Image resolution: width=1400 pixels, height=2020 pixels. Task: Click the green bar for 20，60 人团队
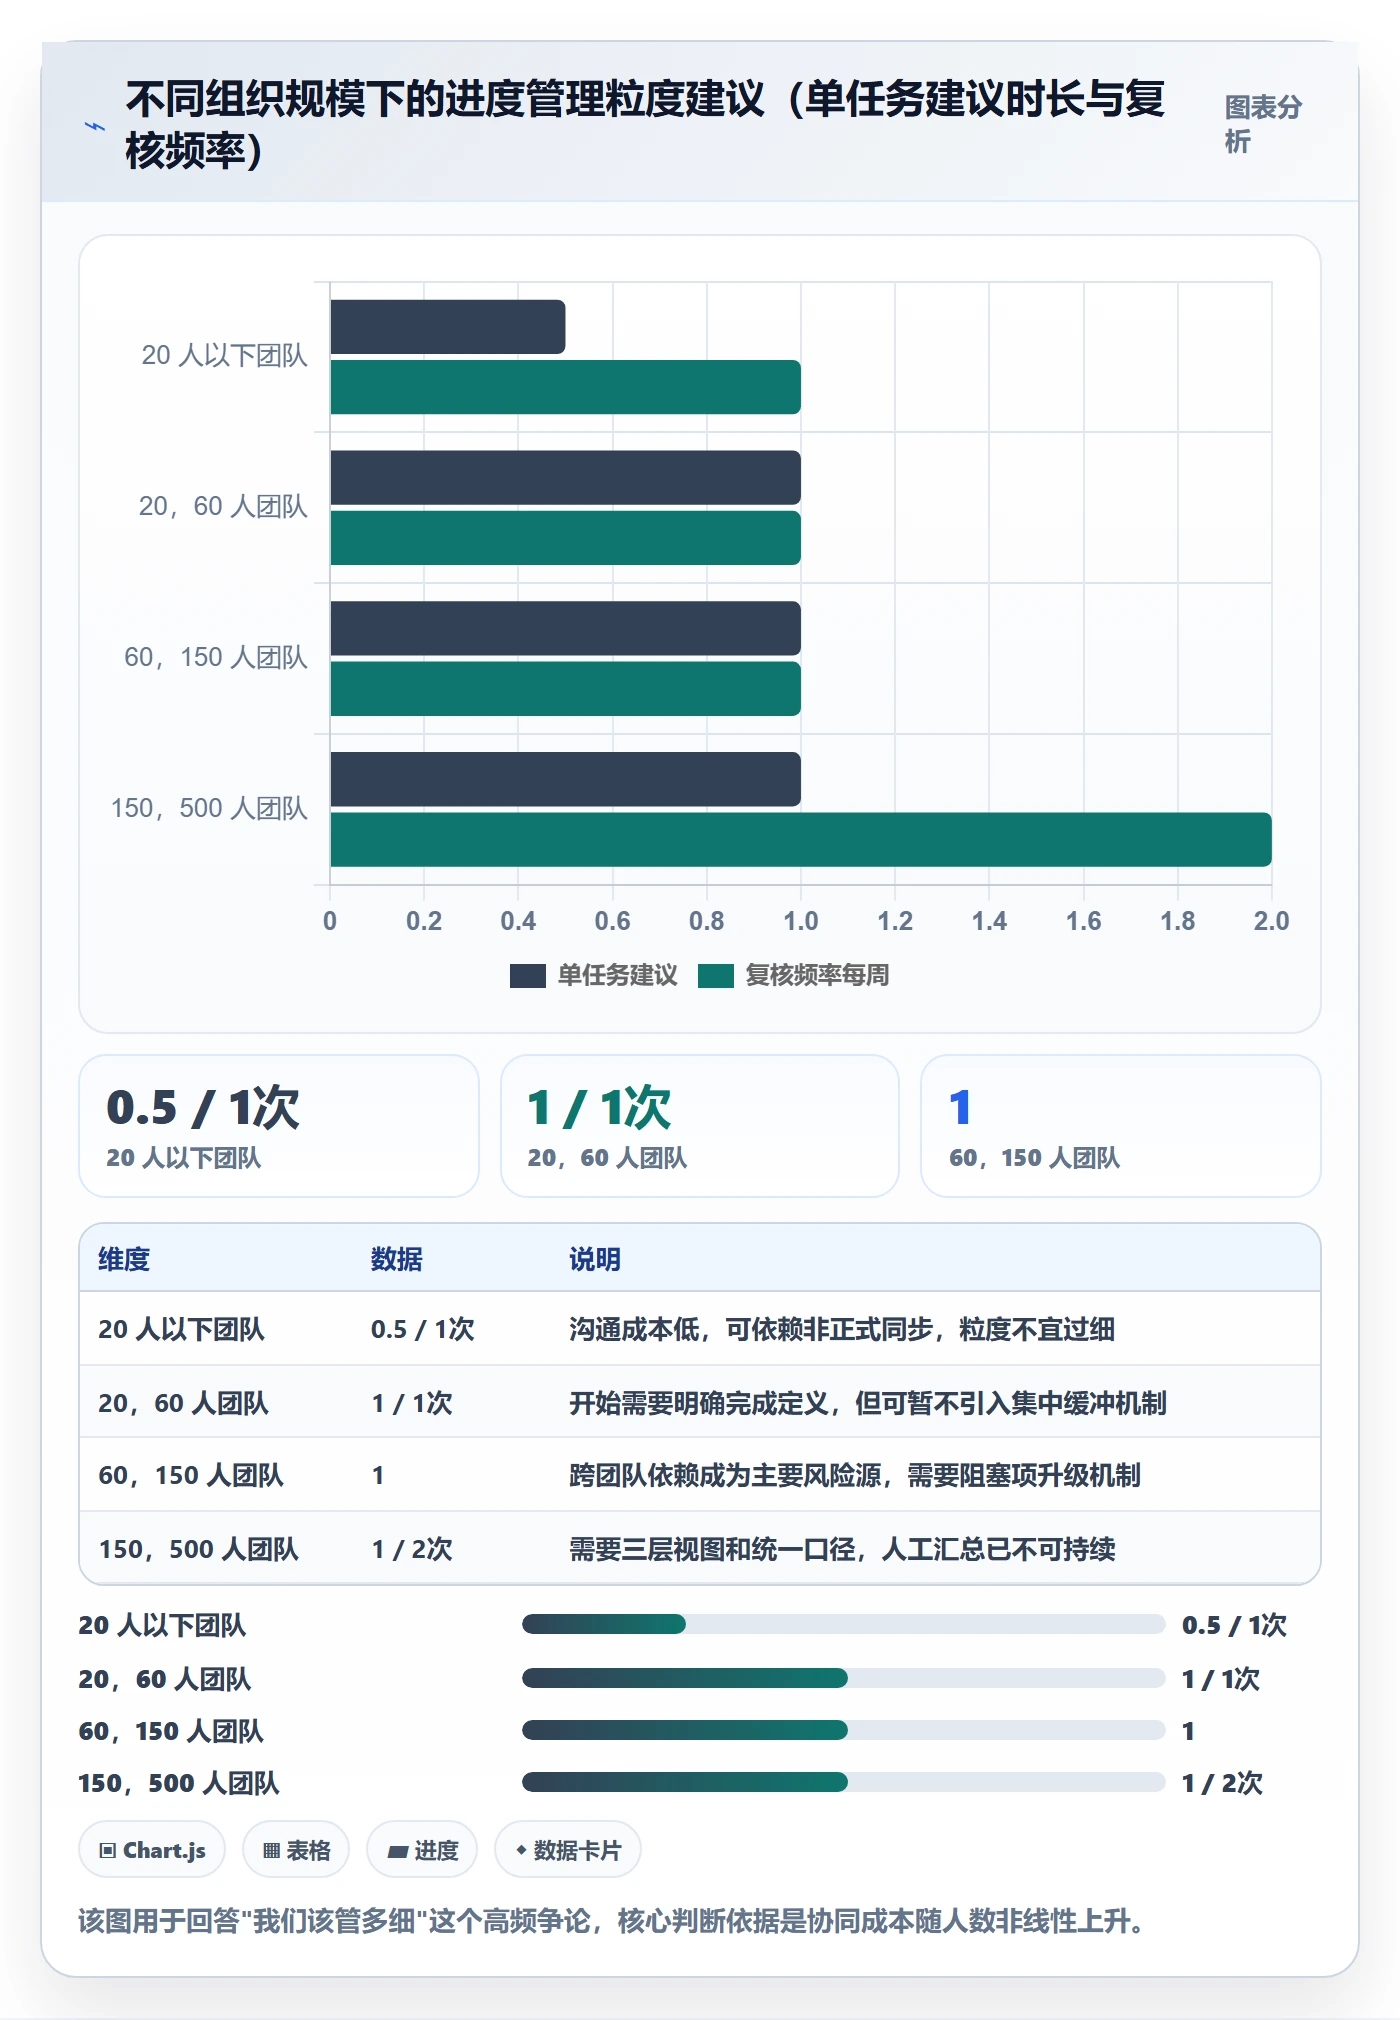click(x=566, y=538)
